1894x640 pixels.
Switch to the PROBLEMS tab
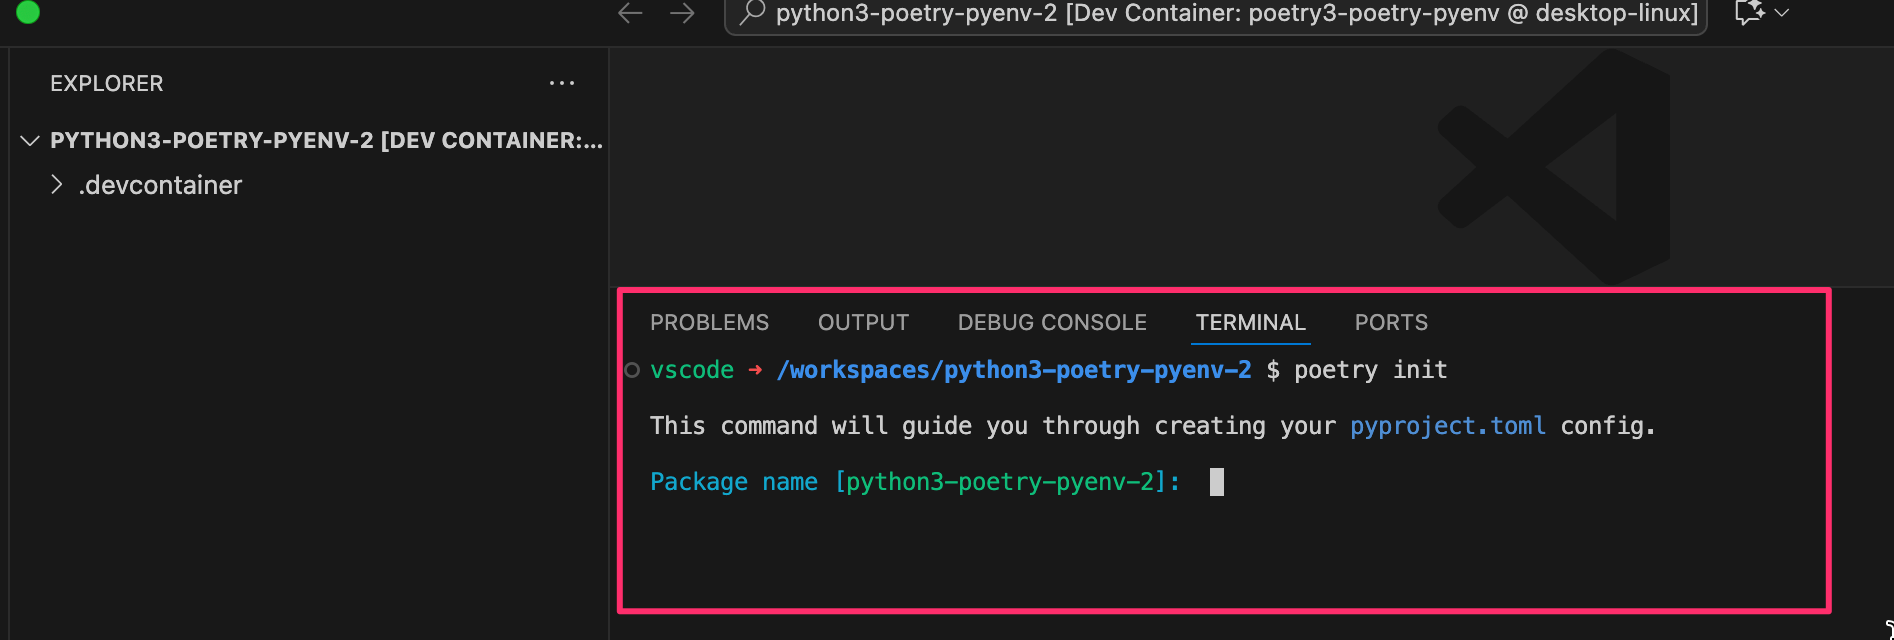pyautogui.click(x=709, y=322)
